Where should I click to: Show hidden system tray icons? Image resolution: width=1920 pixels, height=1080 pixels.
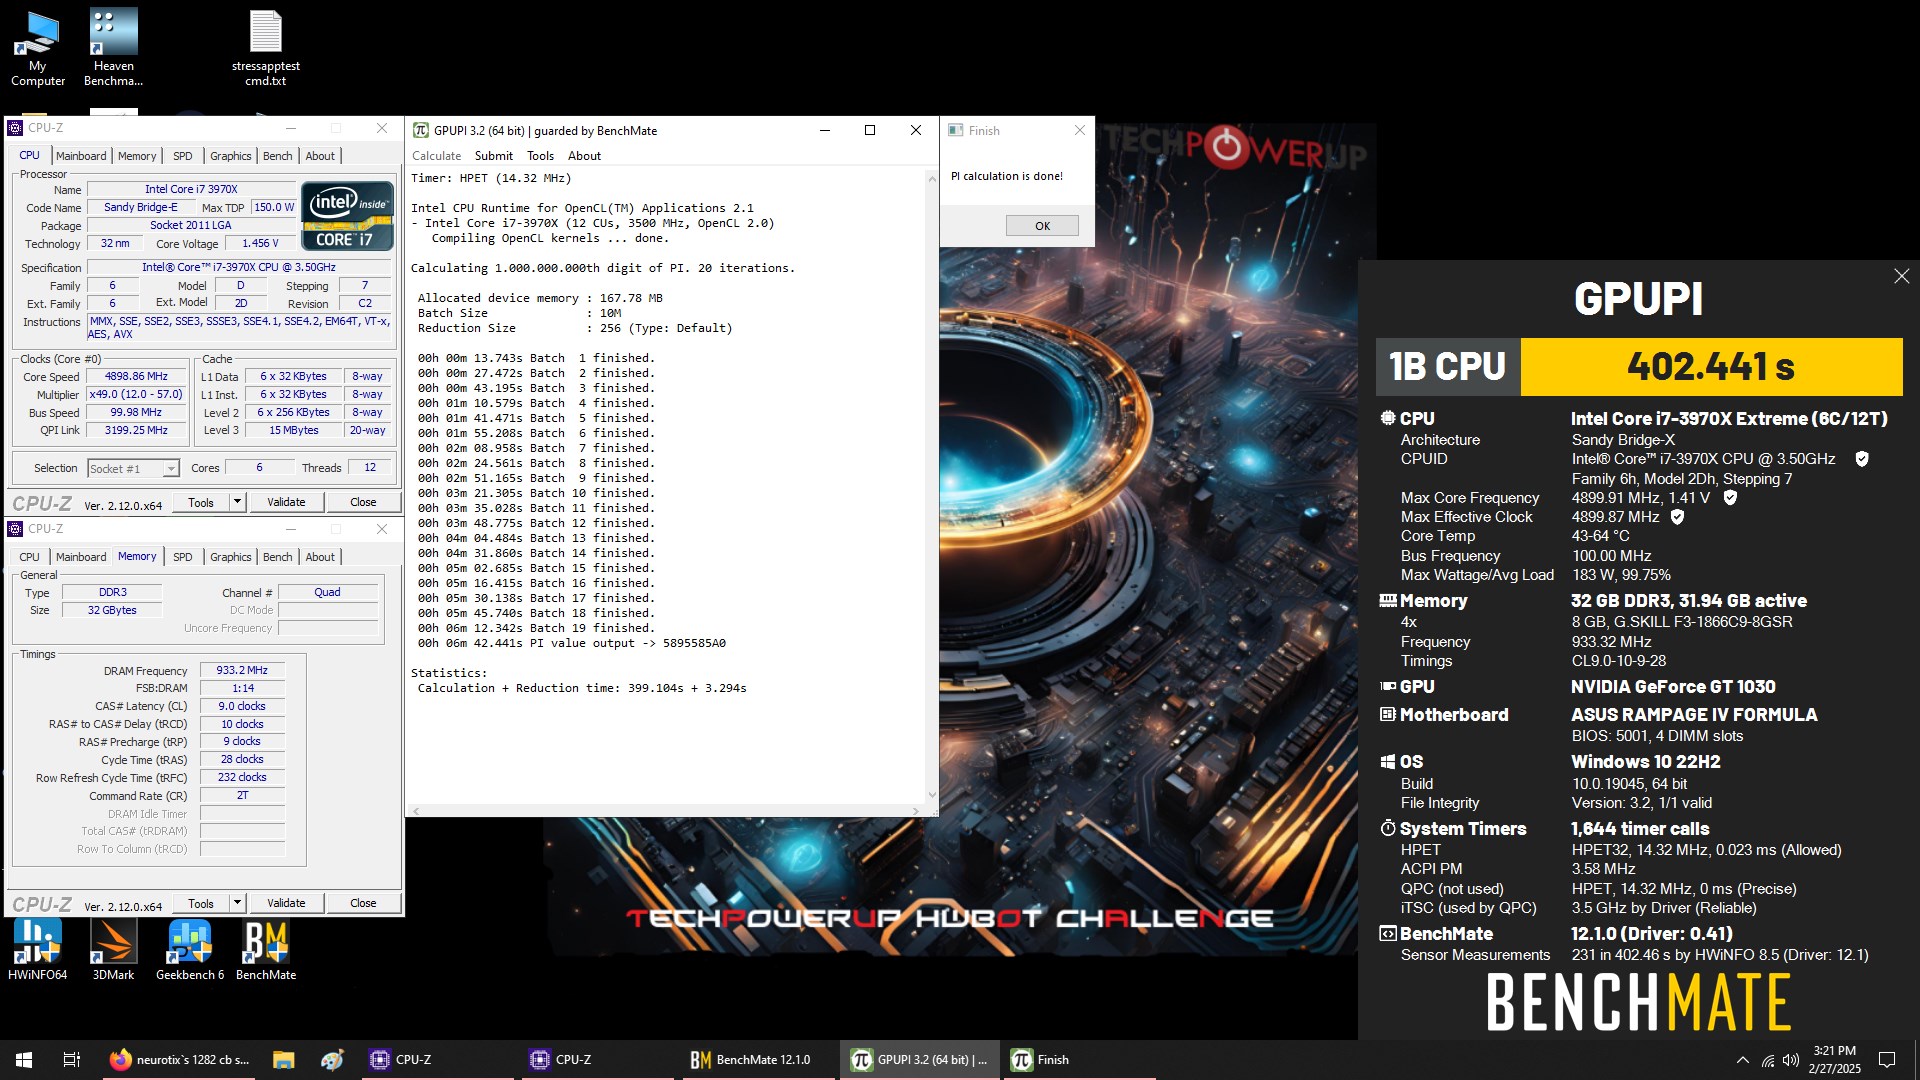(x=1743, y=1060)
